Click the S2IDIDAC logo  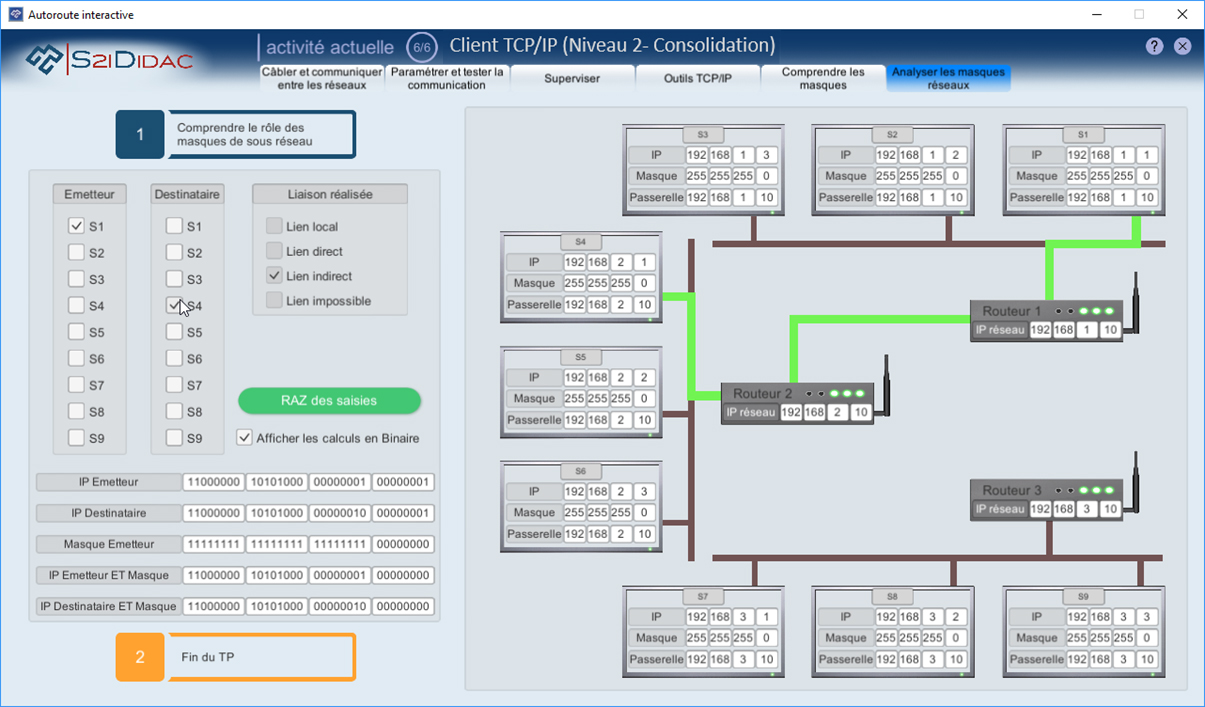point(108,60)
